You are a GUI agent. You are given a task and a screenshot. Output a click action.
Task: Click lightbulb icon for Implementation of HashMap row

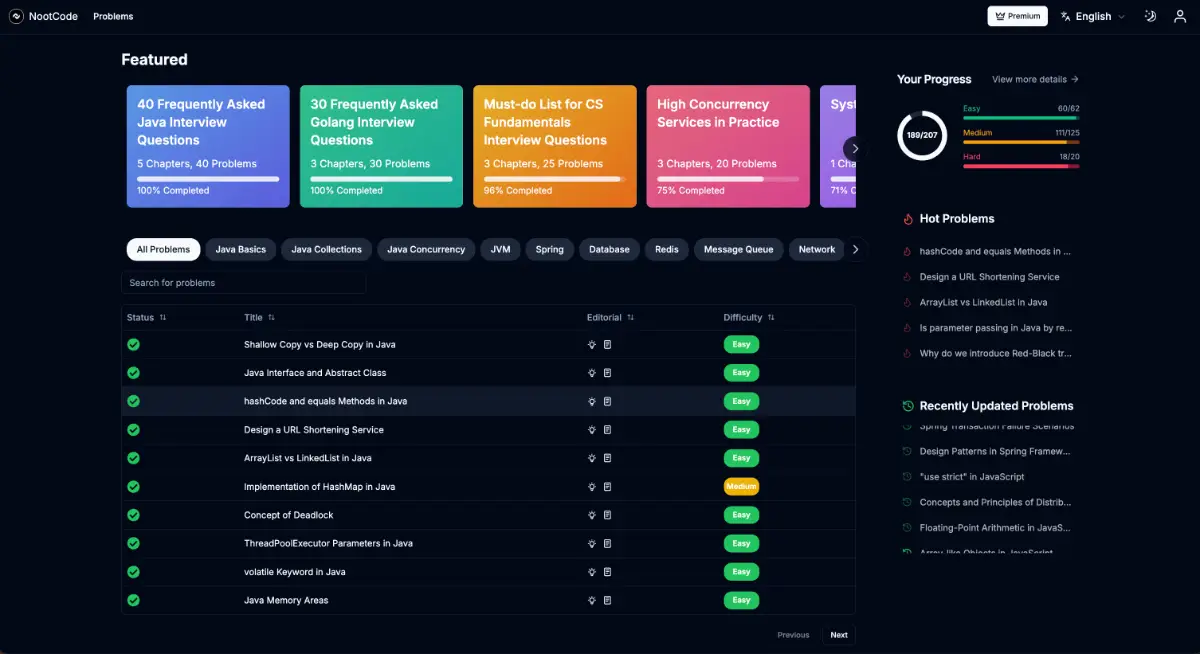(592, 487)
